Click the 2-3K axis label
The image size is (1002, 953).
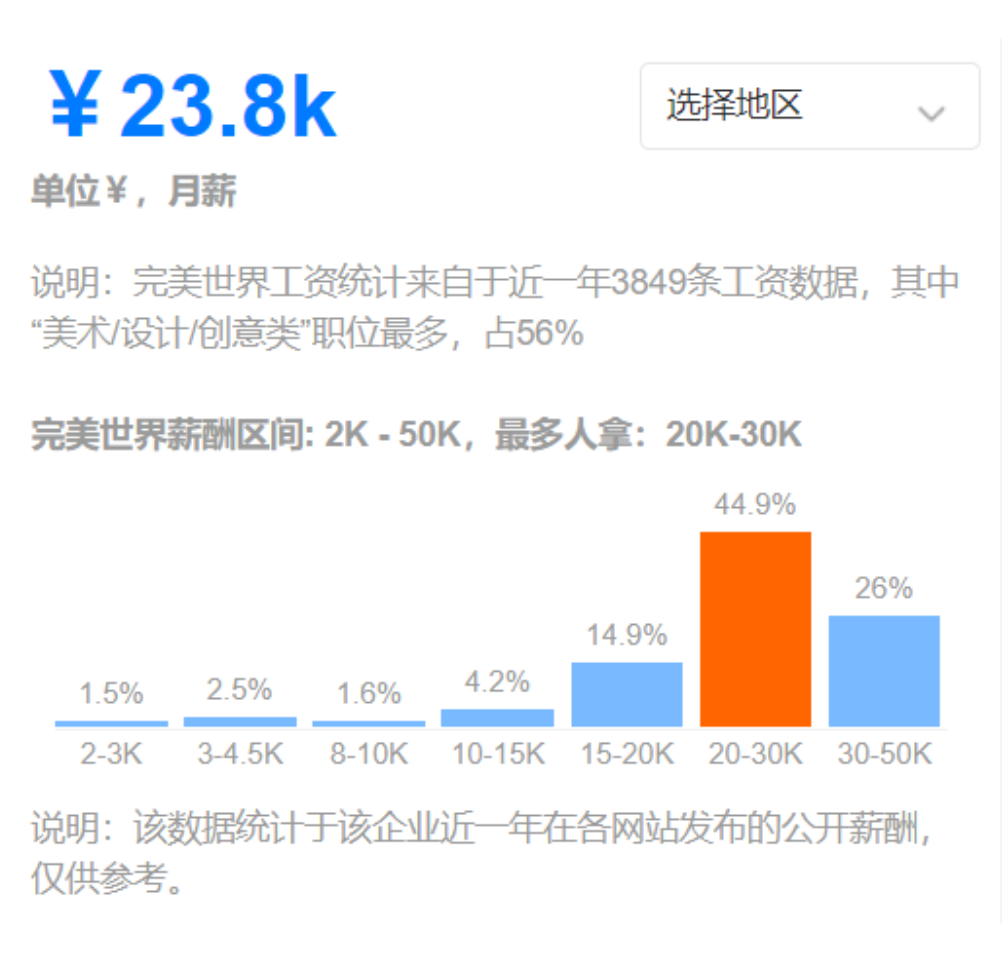click(111, 754)
